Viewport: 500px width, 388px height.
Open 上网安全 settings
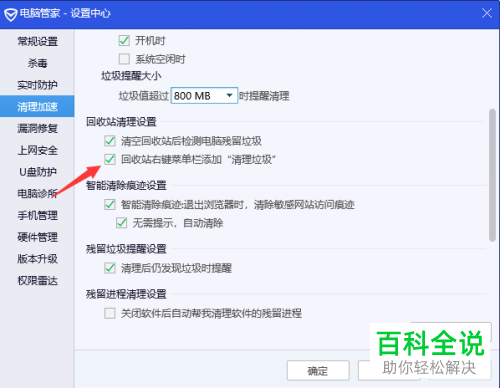pos(37,150)
